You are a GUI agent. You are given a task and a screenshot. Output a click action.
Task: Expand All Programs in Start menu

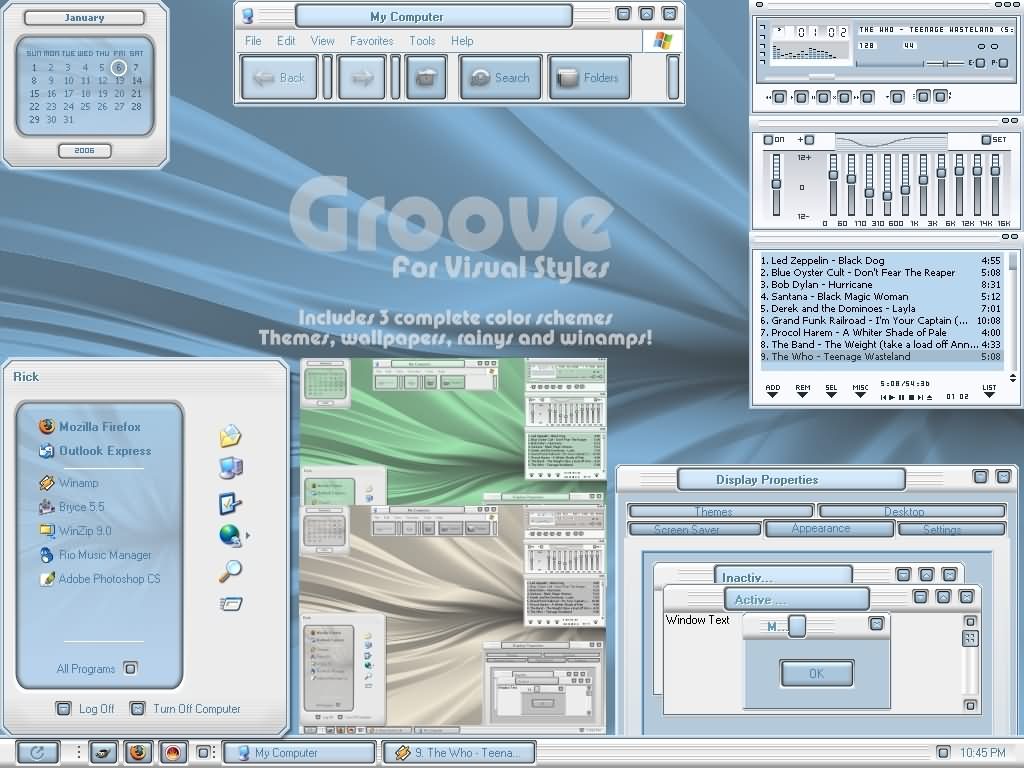click(96, 669)
